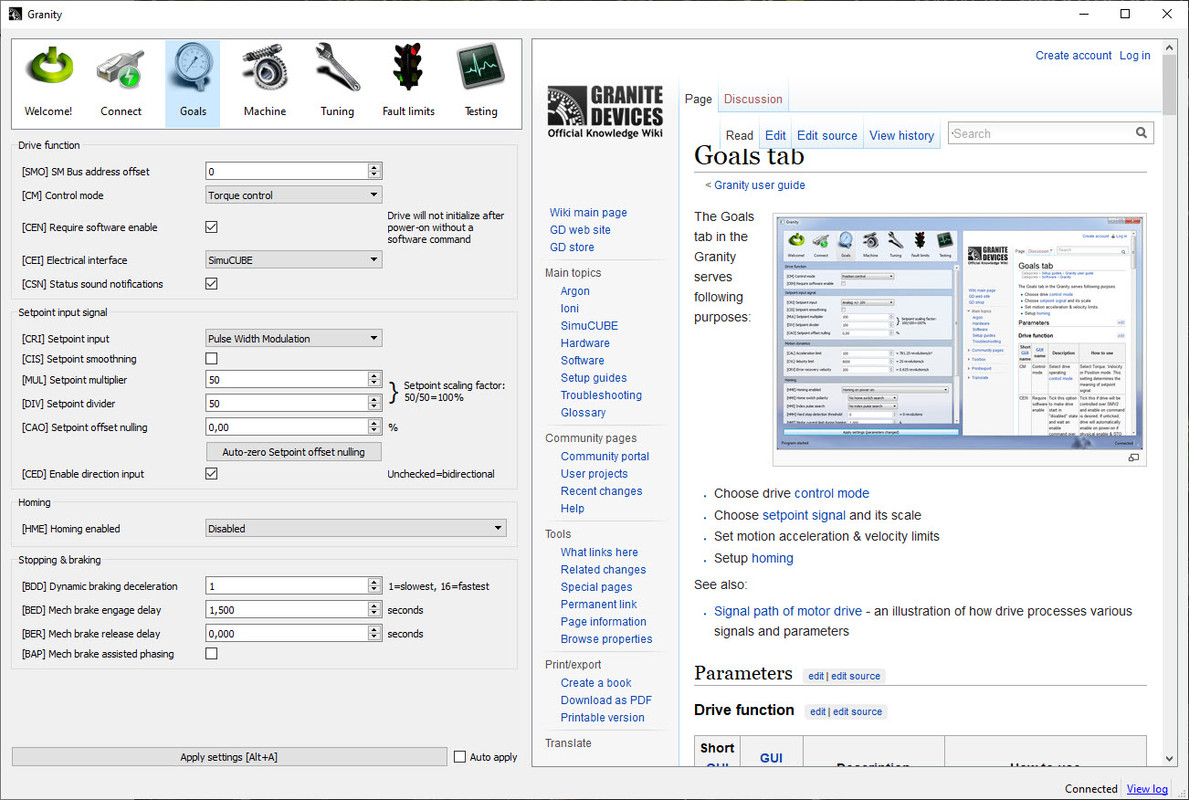
Task: Open the Wiki main page link
Action: point(588,212)
